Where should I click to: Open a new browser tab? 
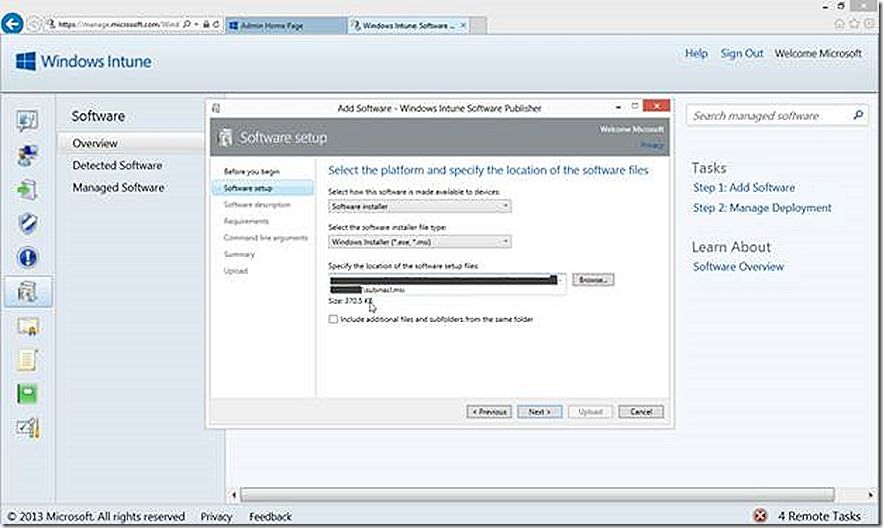tap(478, 25)
